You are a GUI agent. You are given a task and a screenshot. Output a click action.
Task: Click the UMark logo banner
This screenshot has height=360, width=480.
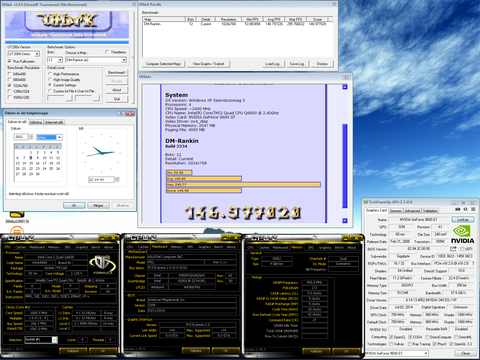(x=67, y=25)
